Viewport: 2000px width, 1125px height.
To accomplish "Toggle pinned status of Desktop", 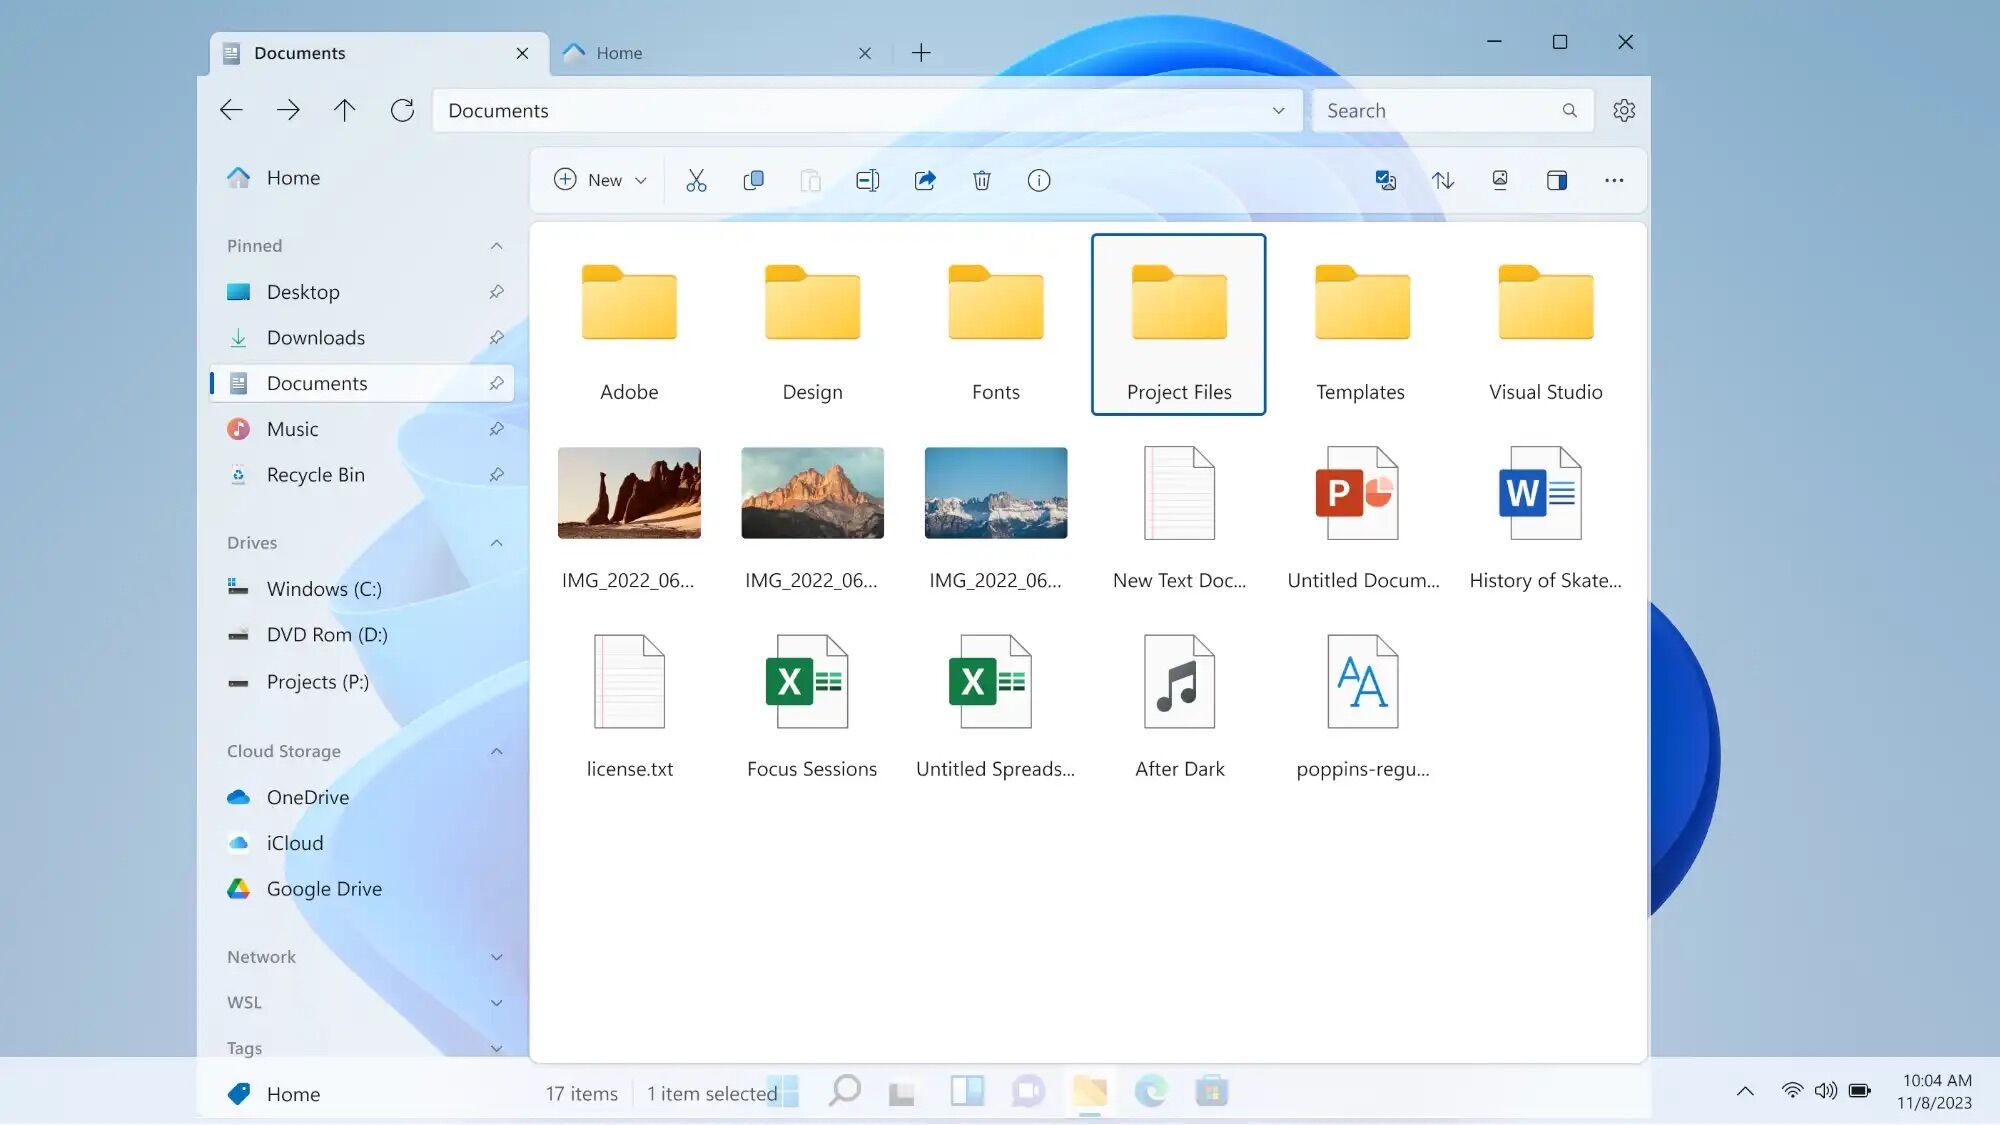I will click(x=495, y=291).
